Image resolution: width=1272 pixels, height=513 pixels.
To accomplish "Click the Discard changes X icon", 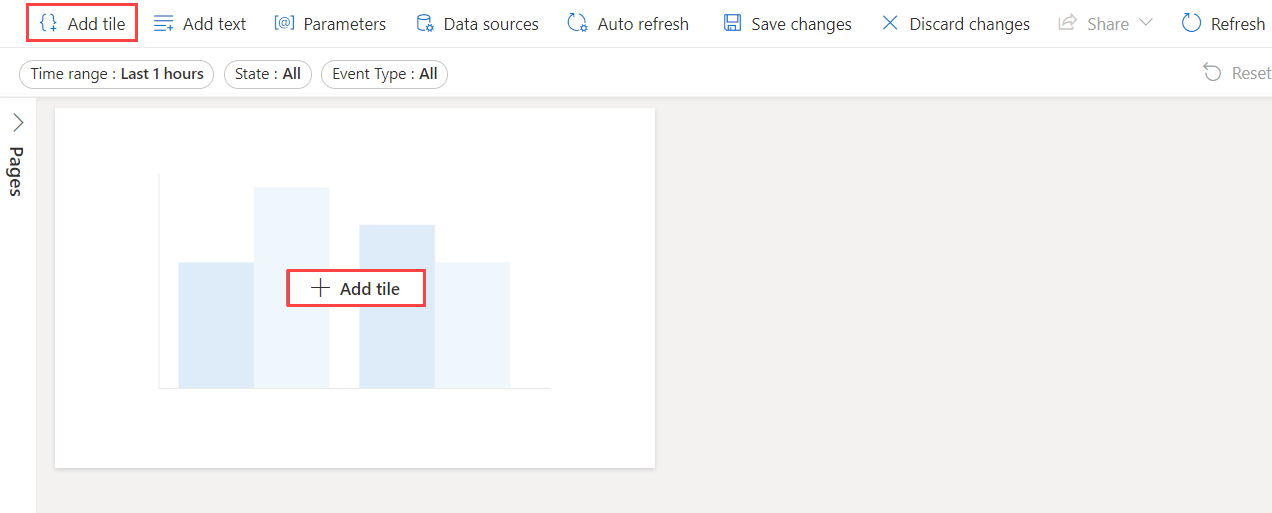I will click(x=890, y=23).
